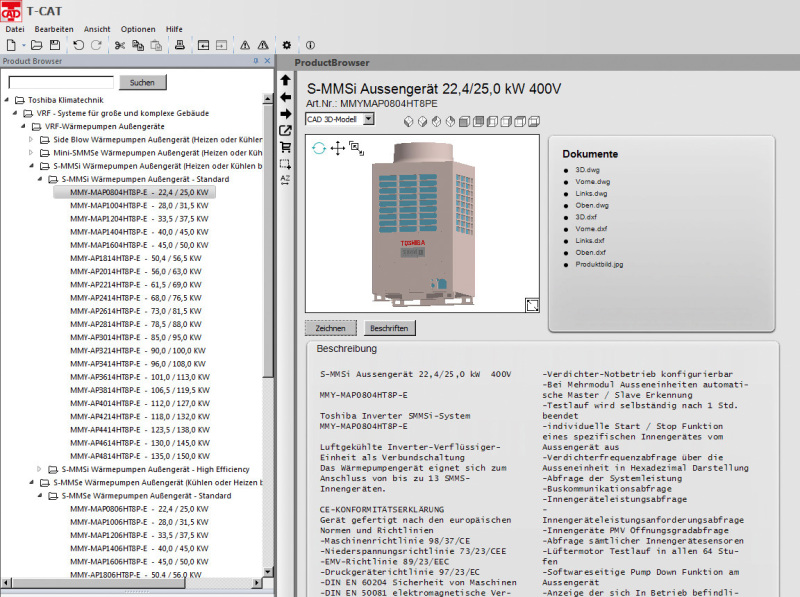The width and height of the screenshot is (800, 597).
Task: Click the first warning triangle icon
Action: pyautogui.click(x=245, y=45)
